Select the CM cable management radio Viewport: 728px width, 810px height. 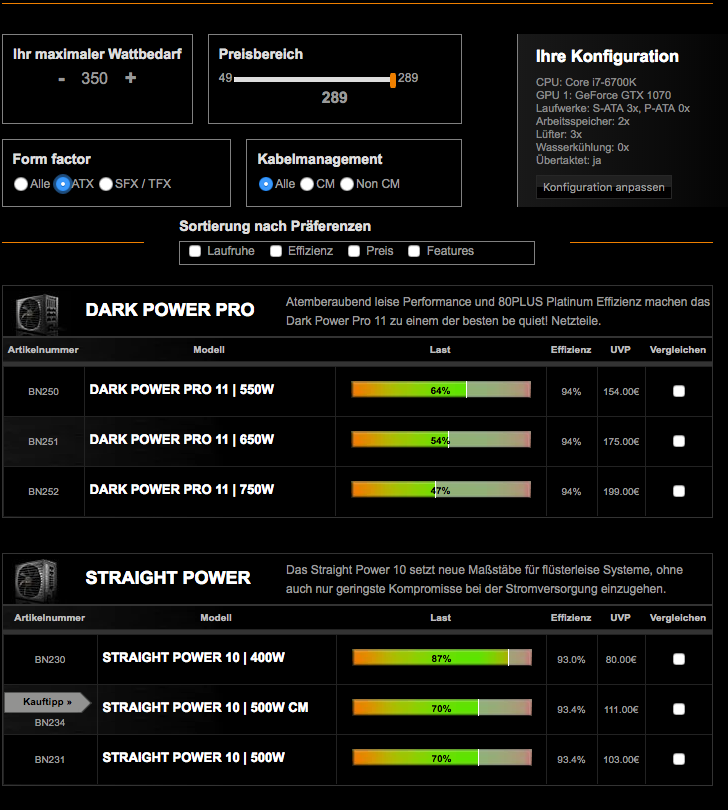(x=307, y=184)
